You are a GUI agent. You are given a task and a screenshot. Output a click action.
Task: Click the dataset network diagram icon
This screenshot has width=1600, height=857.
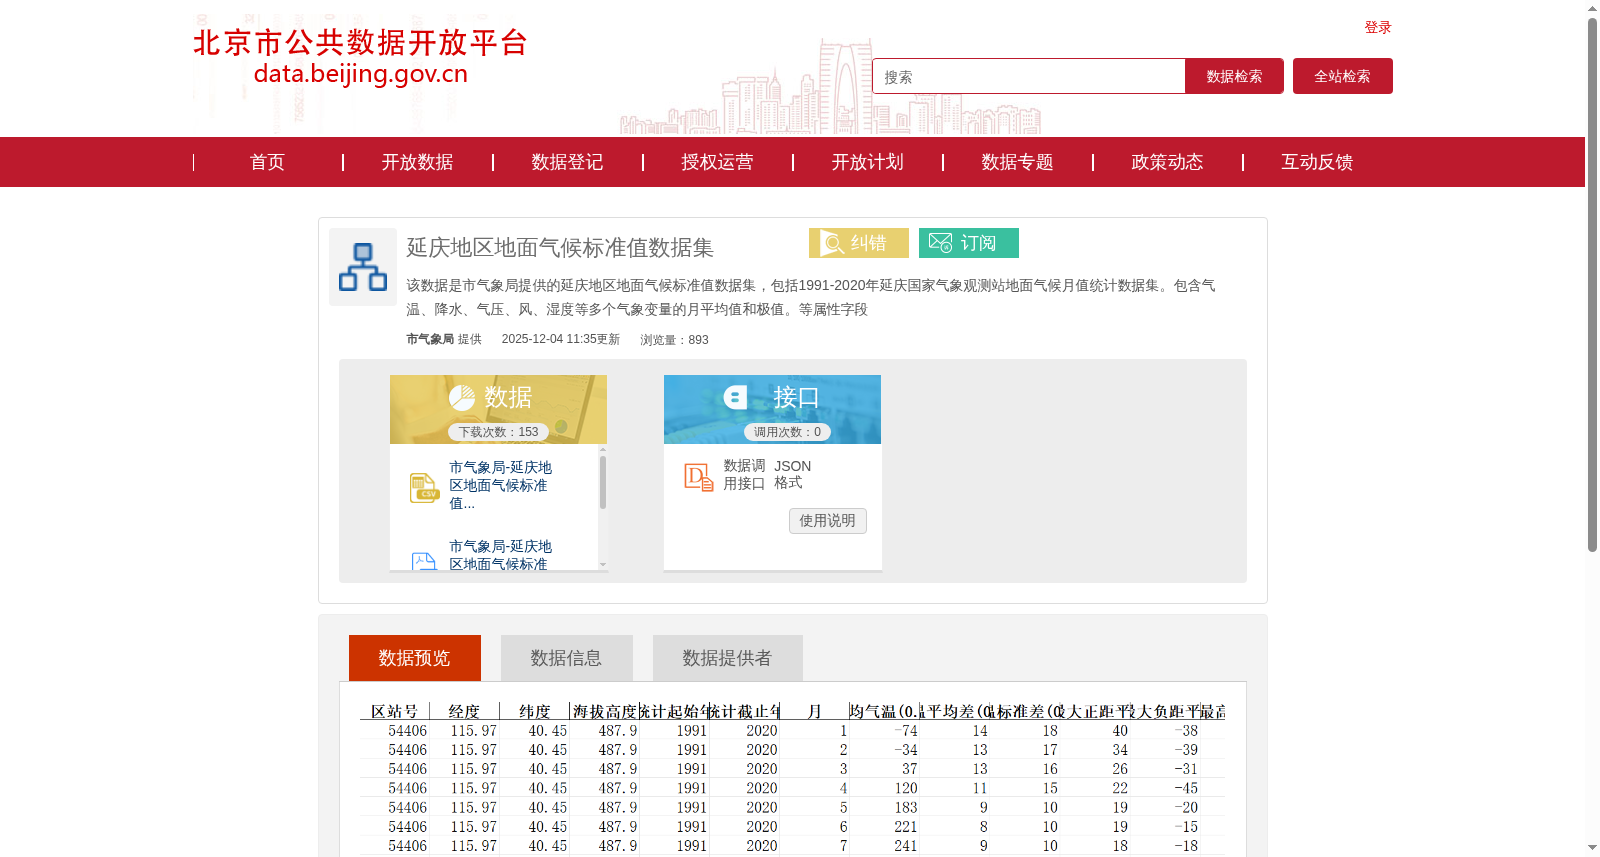coord(363,267)
